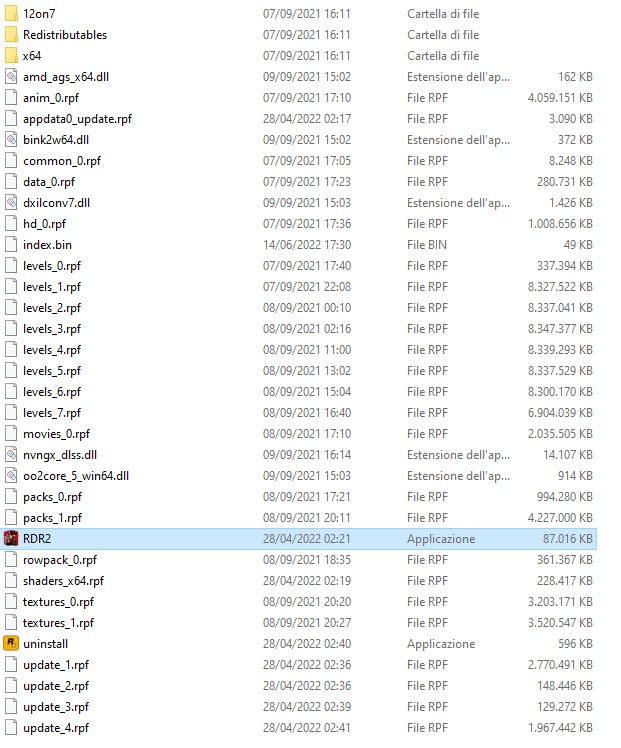The width and height of the screenshot is (621, 748).
Task: Select the file name appdata0_update.rpf
Action: 77,119
